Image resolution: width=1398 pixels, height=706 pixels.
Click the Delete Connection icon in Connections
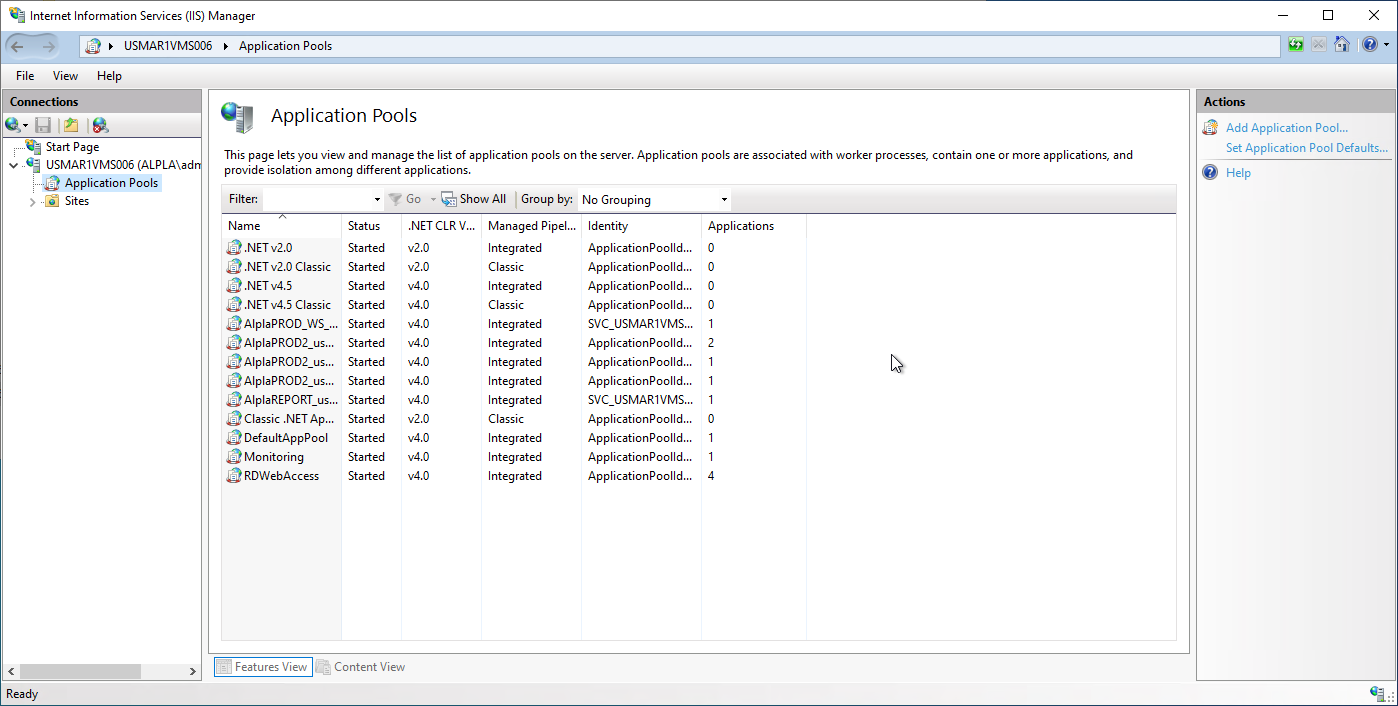[x=100, y=125]
